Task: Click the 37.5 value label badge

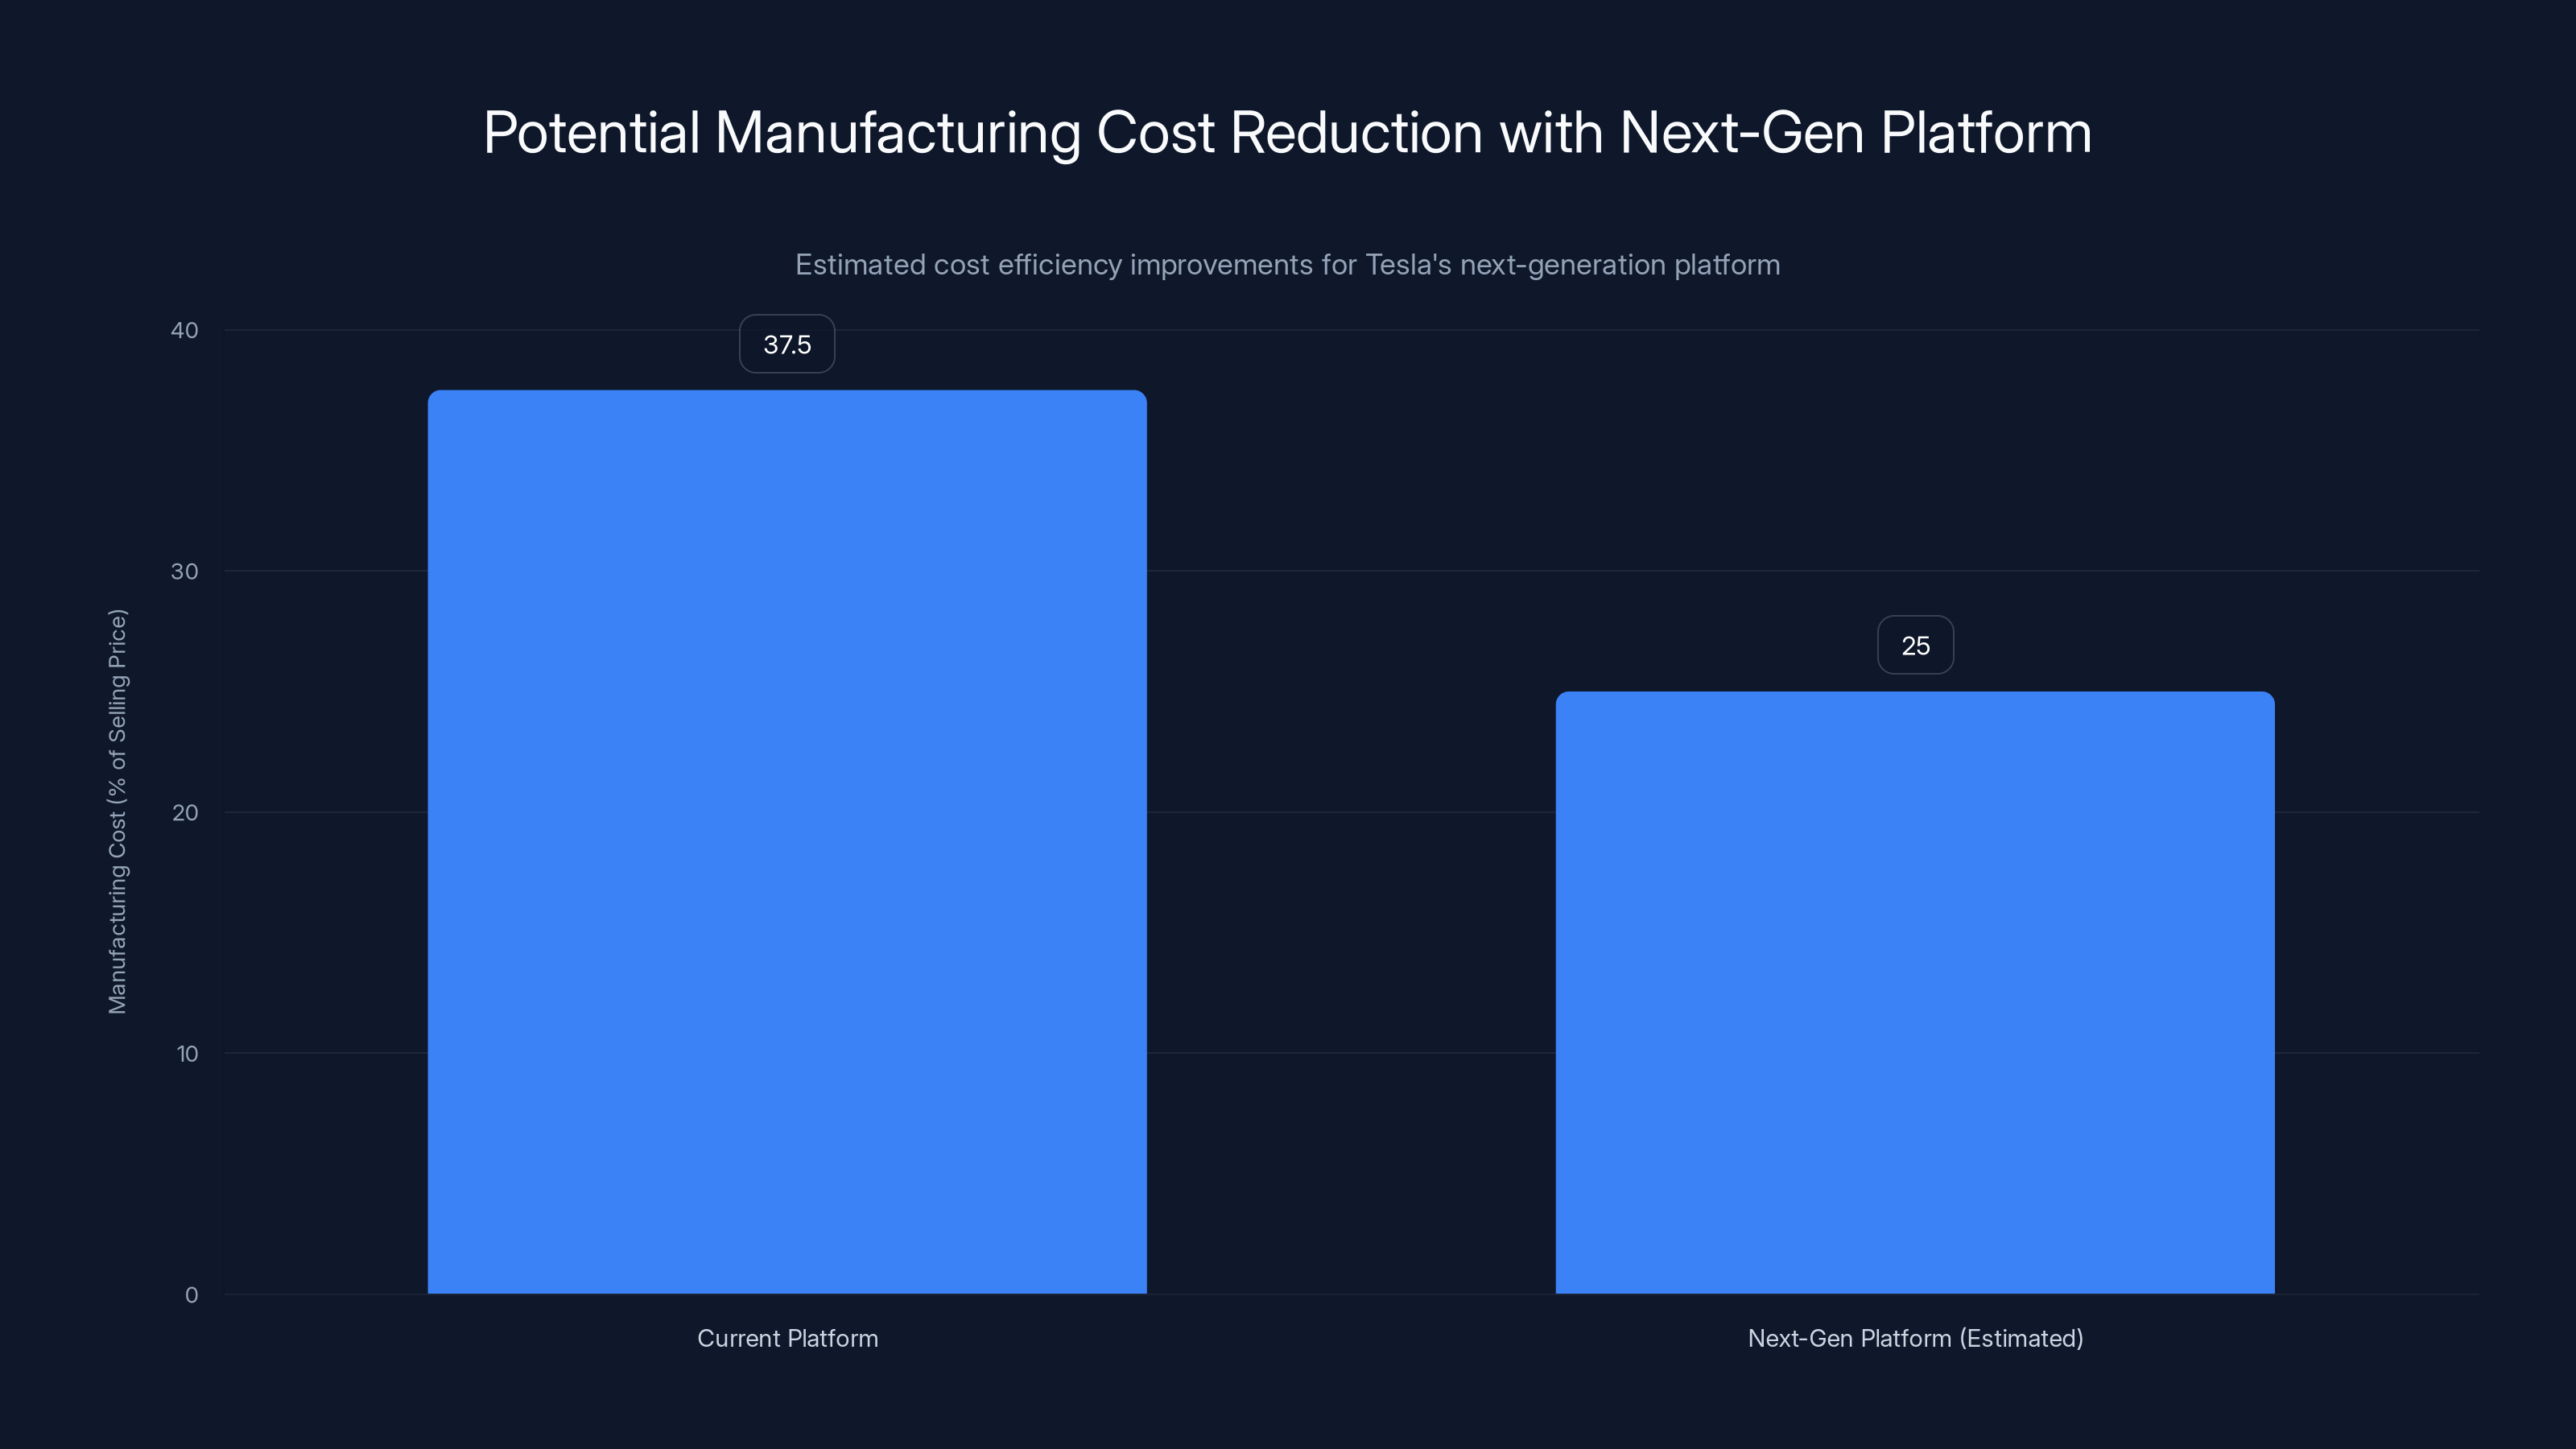Action: 786,343
